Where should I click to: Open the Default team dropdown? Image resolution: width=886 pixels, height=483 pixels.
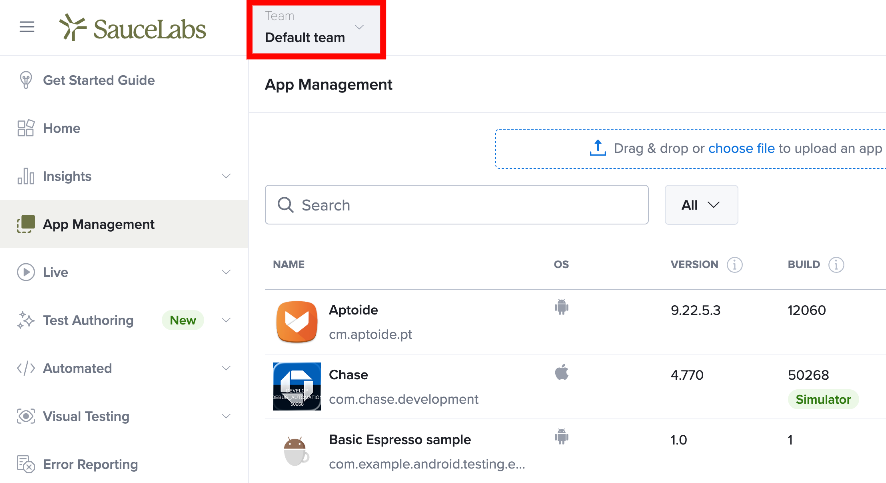tap(316, 28)
